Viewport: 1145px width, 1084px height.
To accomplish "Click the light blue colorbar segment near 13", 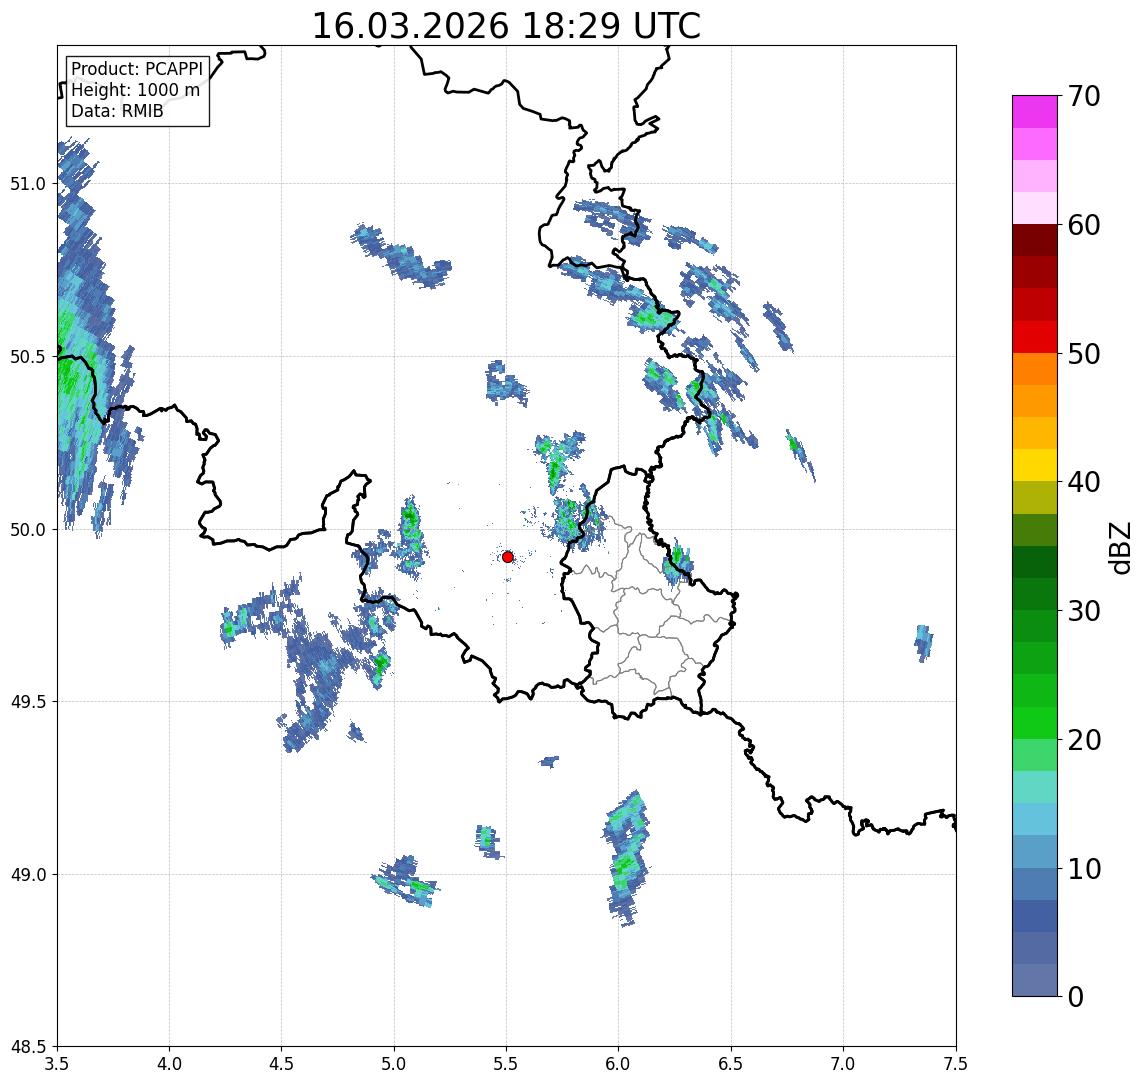I will click(1035, 819).
